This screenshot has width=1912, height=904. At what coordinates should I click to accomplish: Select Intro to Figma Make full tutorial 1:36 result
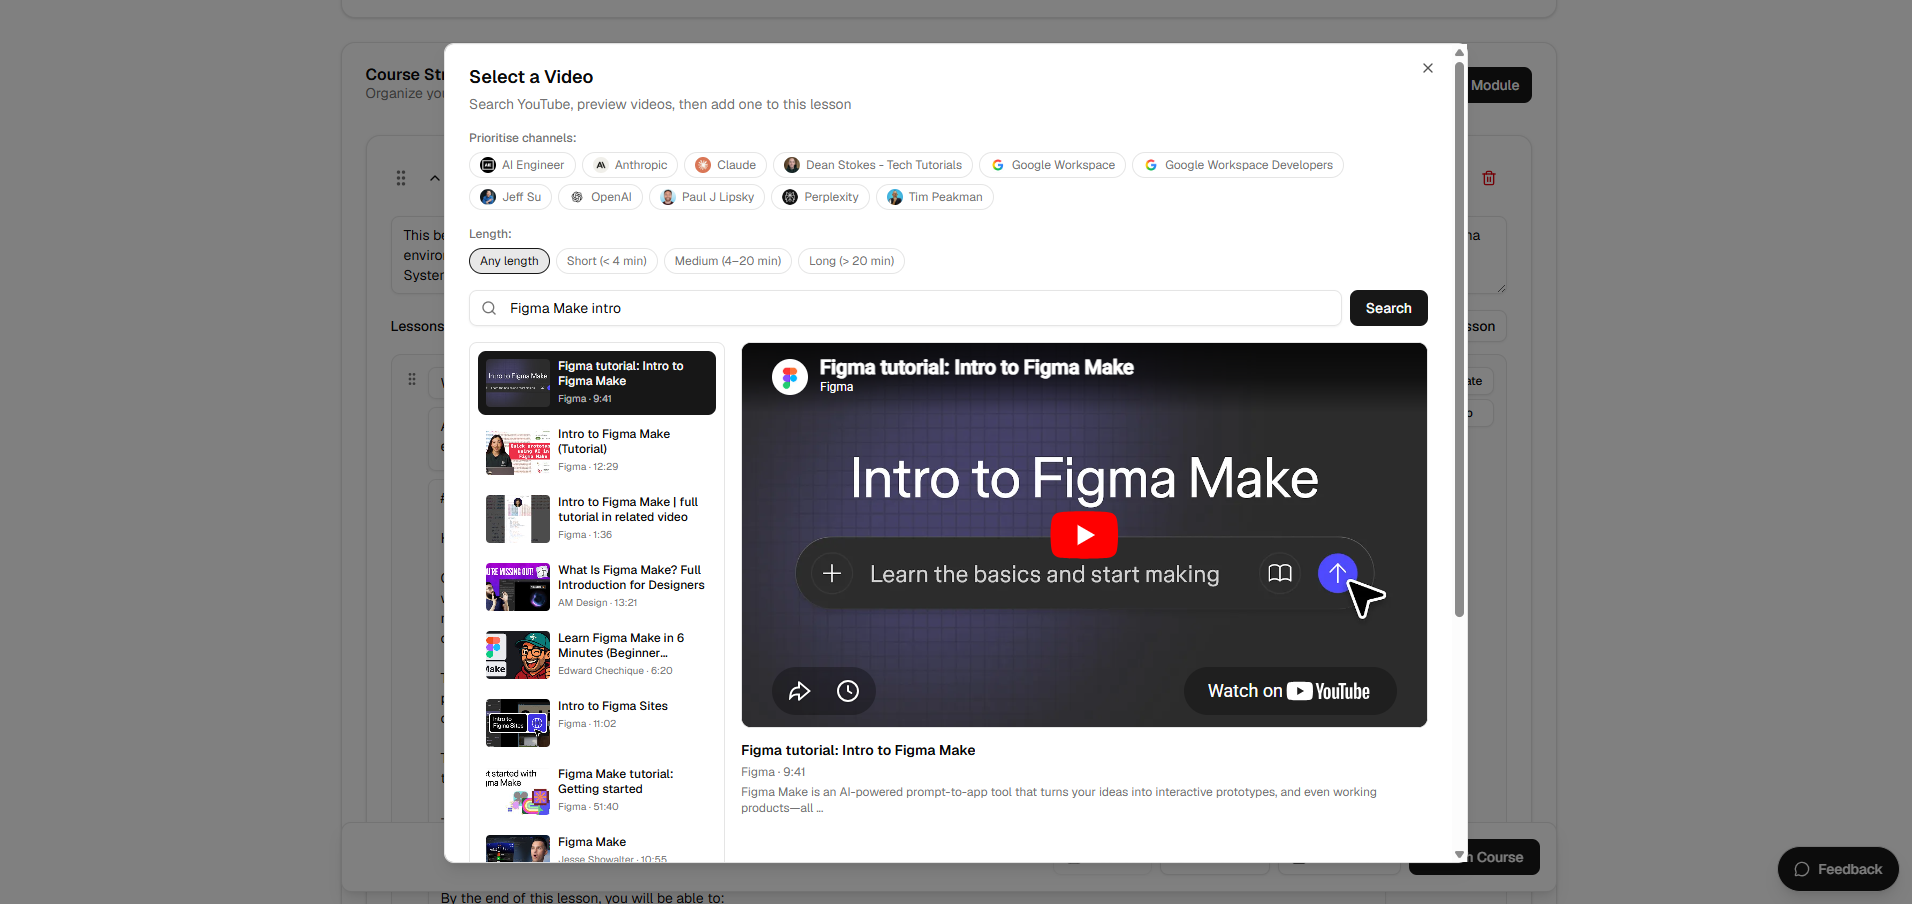[x=597, y=519]
